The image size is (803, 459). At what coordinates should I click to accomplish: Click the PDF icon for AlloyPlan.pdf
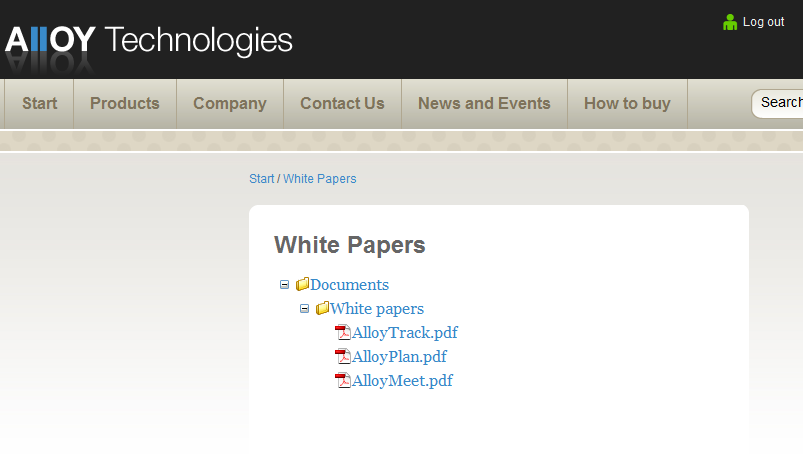tap(343, 356)
